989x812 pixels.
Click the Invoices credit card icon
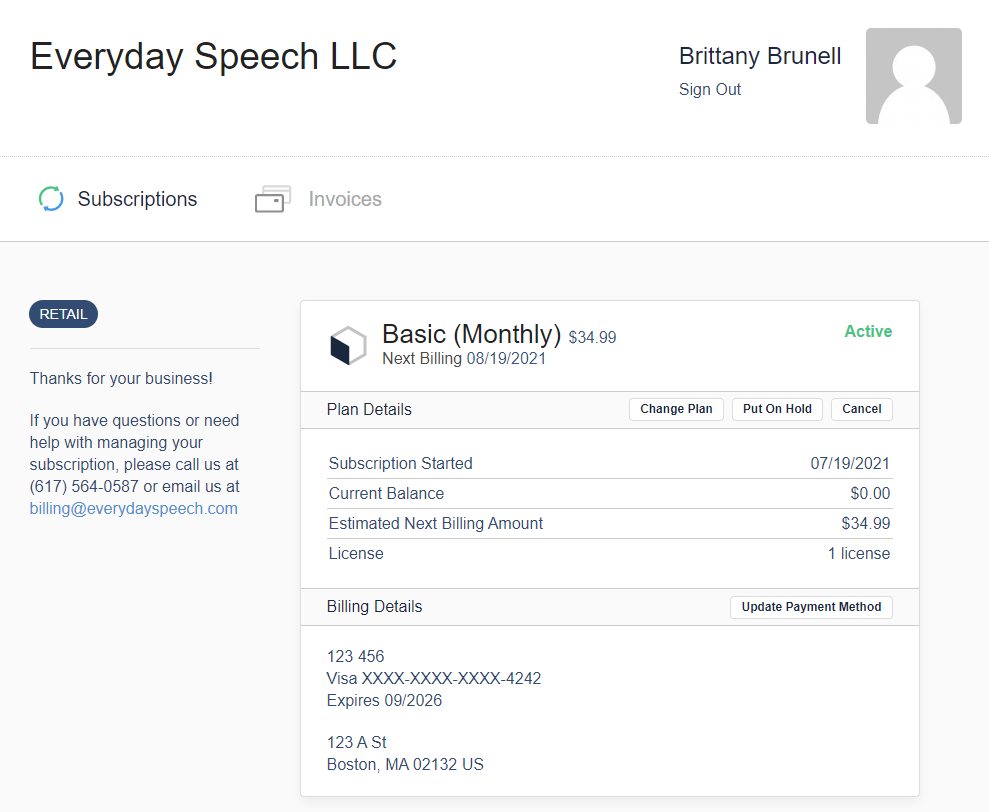(x=272, y=199)
